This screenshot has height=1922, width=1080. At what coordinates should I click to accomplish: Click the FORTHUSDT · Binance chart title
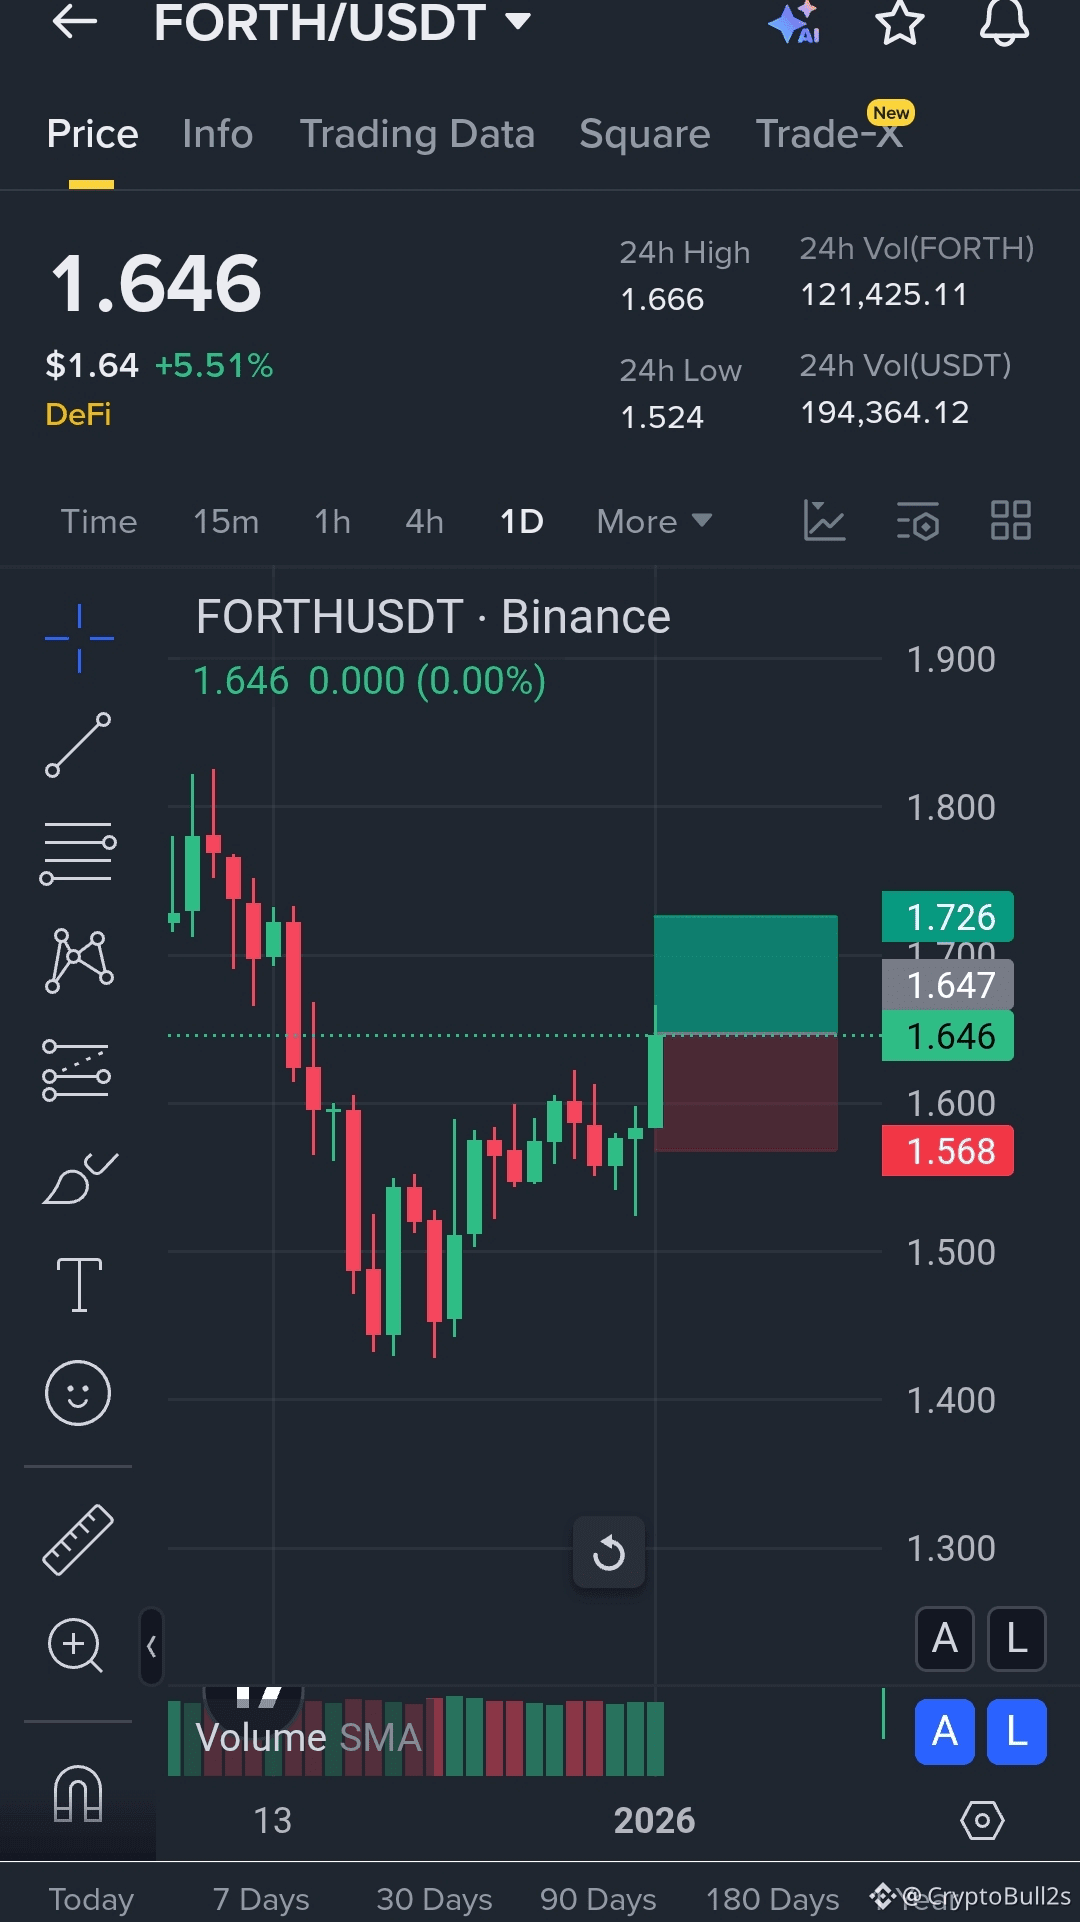click(x=433, y=617)
